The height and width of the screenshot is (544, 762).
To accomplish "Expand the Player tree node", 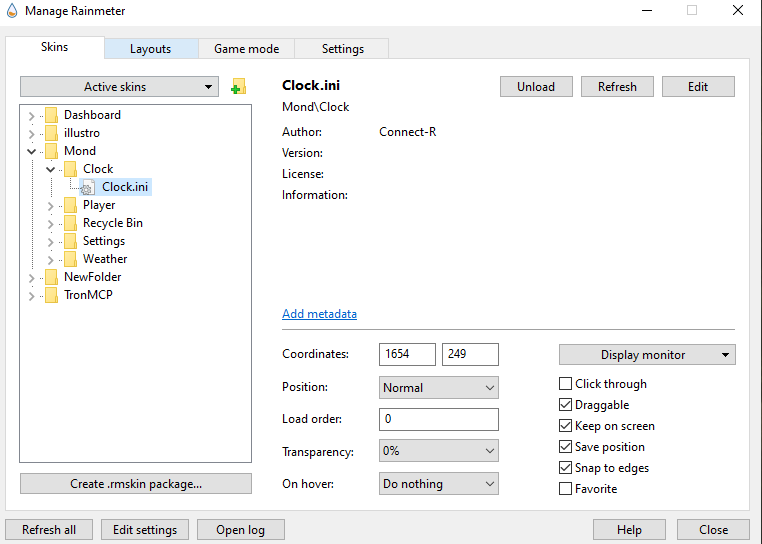I will click(x=51, y=206).
